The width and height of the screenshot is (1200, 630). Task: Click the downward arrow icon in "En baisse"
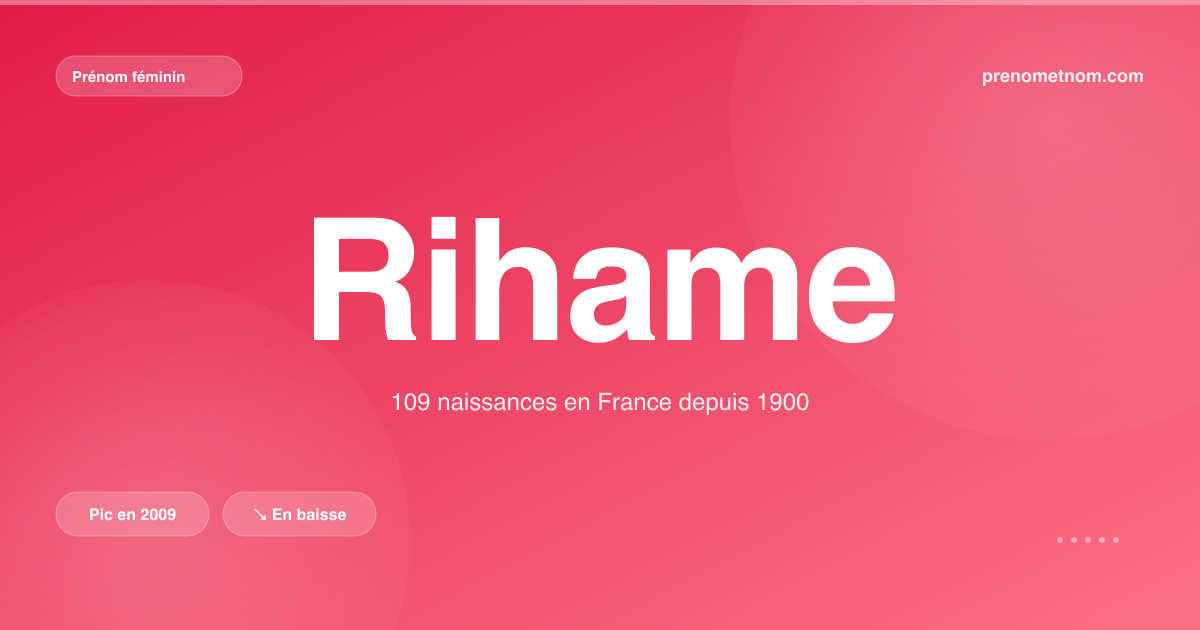(259, 514)
